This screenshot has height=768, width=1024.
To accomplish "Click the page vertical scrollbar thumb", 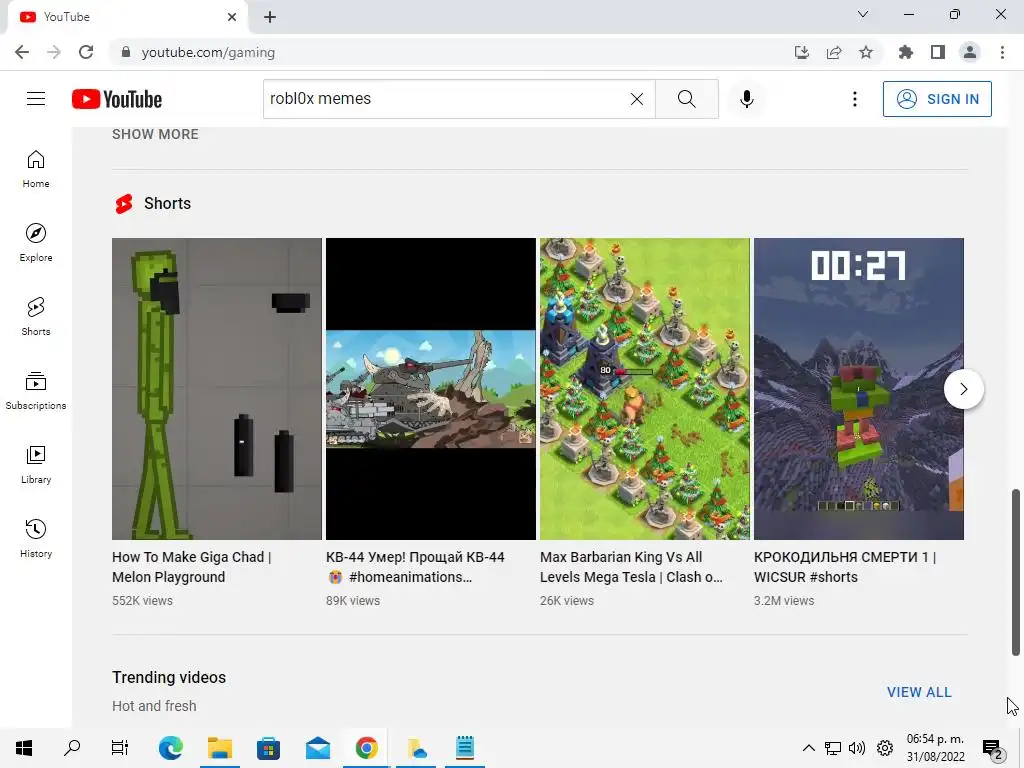I will [1016, 571].
